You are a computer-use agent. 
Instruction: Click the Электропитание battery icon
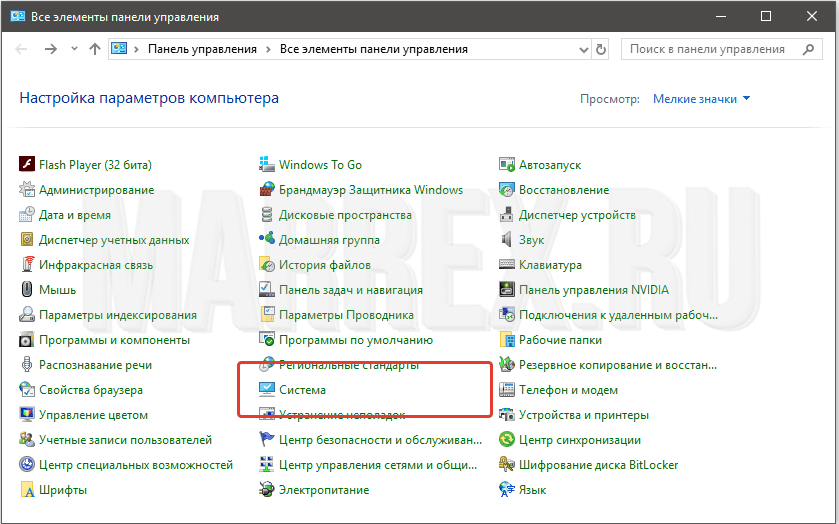(x=266, y=489)
